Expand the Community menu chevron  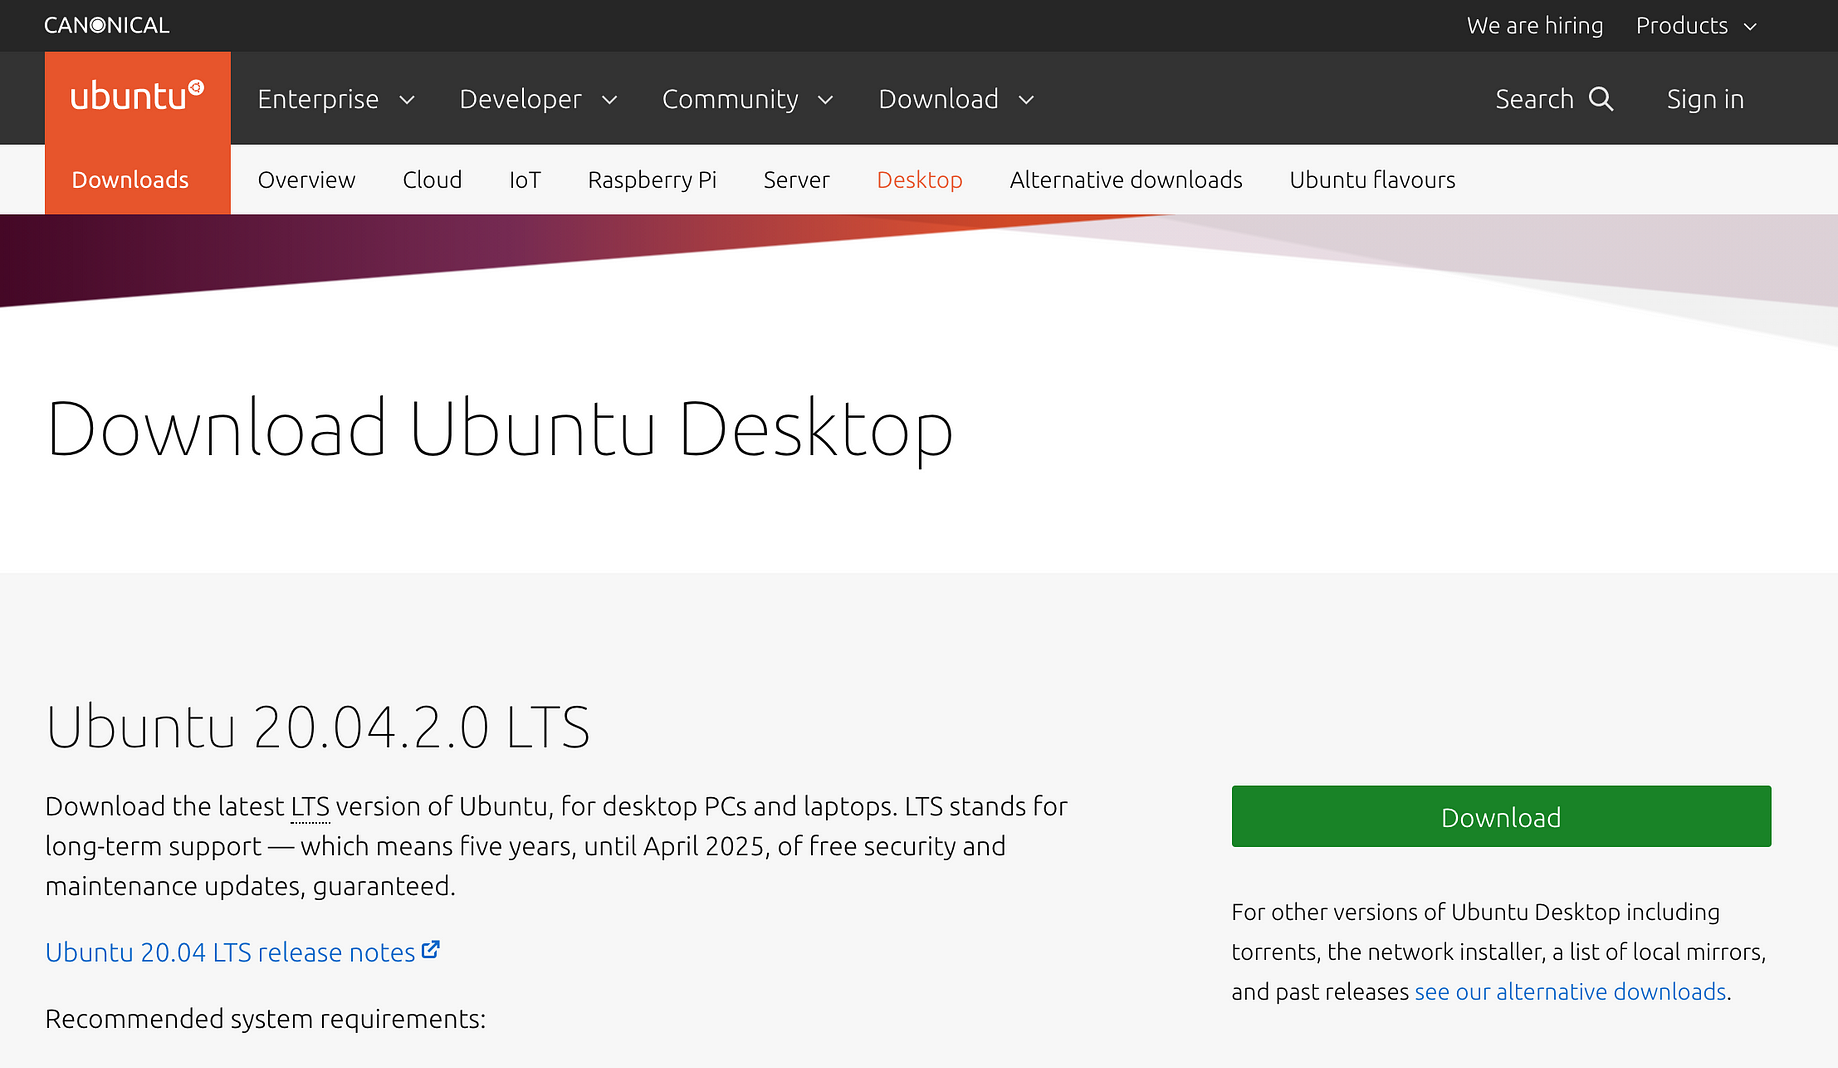pos(825,100)
